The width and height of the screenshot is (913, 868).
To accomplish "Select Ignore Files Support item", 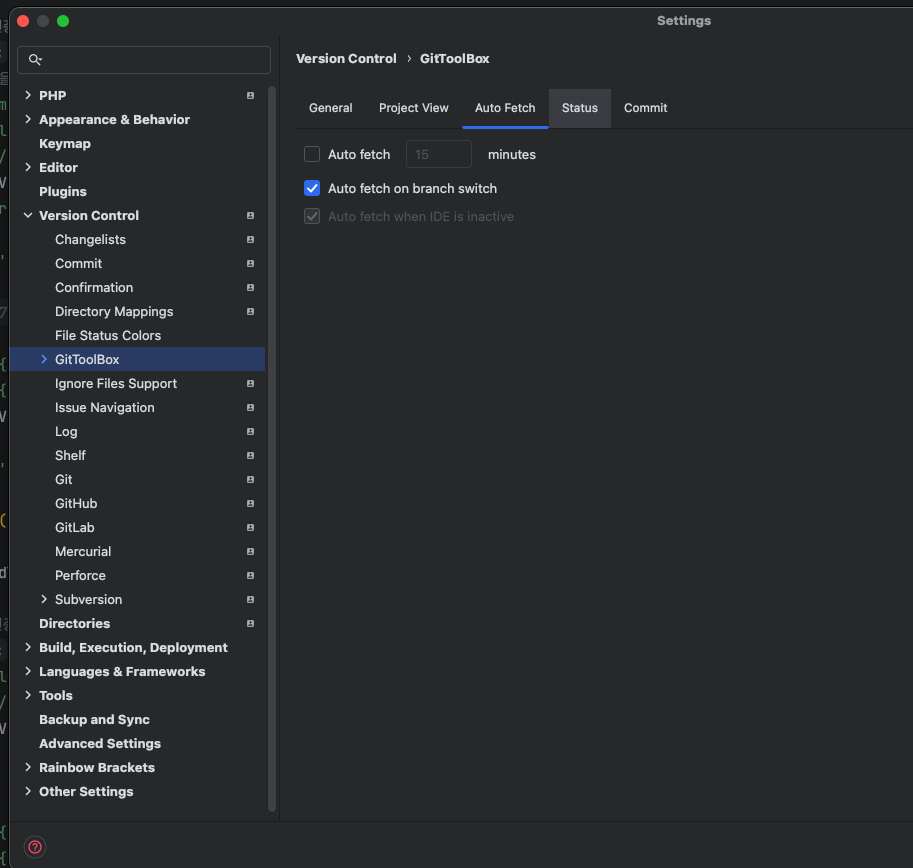I will 116,384.
